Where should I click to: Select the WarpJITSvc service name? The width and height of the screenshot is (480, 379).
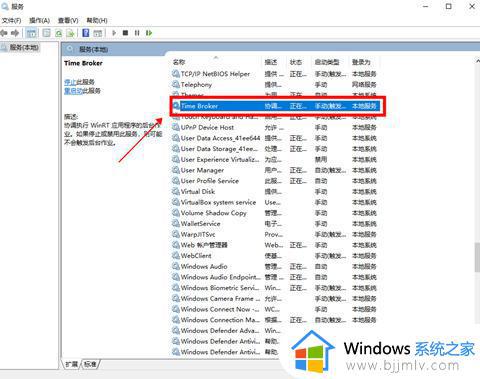(x=198, y=234)
